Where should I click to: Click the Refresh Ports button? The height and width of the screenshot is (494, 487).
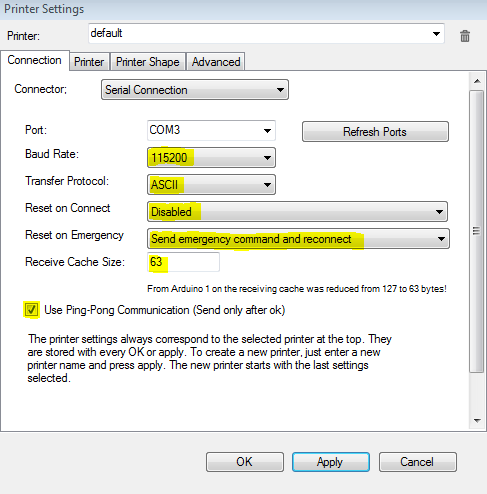pyautogui.click(x=375, y=132)
